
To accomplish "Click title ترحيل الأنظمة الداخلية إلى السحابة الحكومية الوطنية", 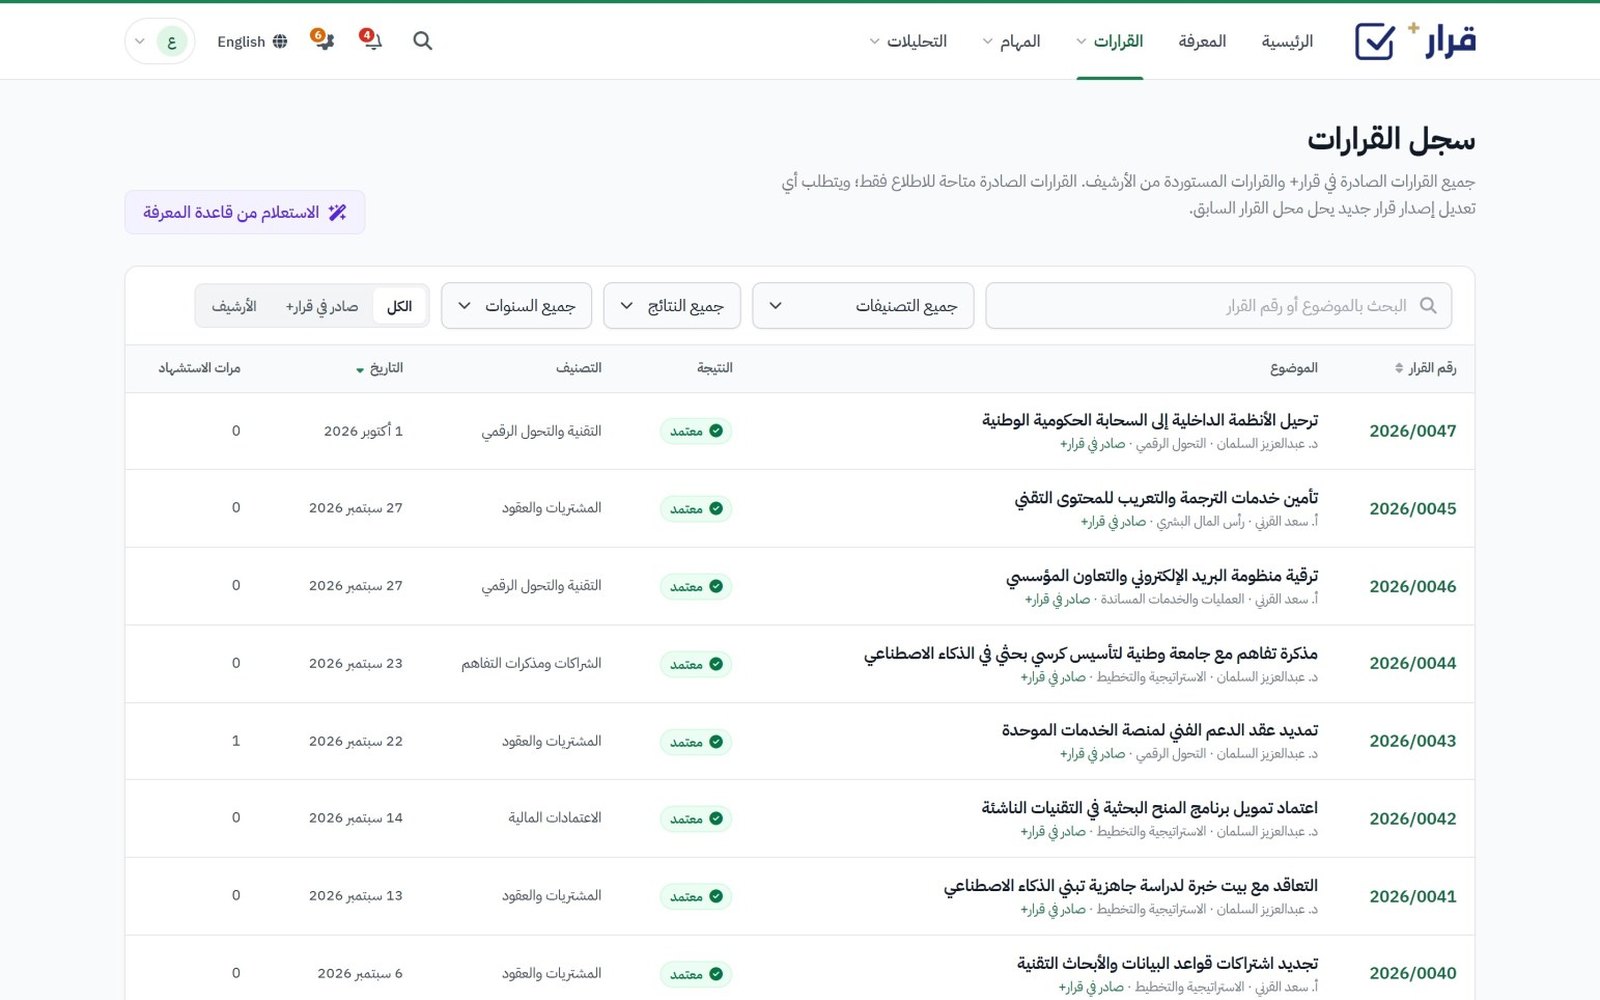I will coord(1150,420).
